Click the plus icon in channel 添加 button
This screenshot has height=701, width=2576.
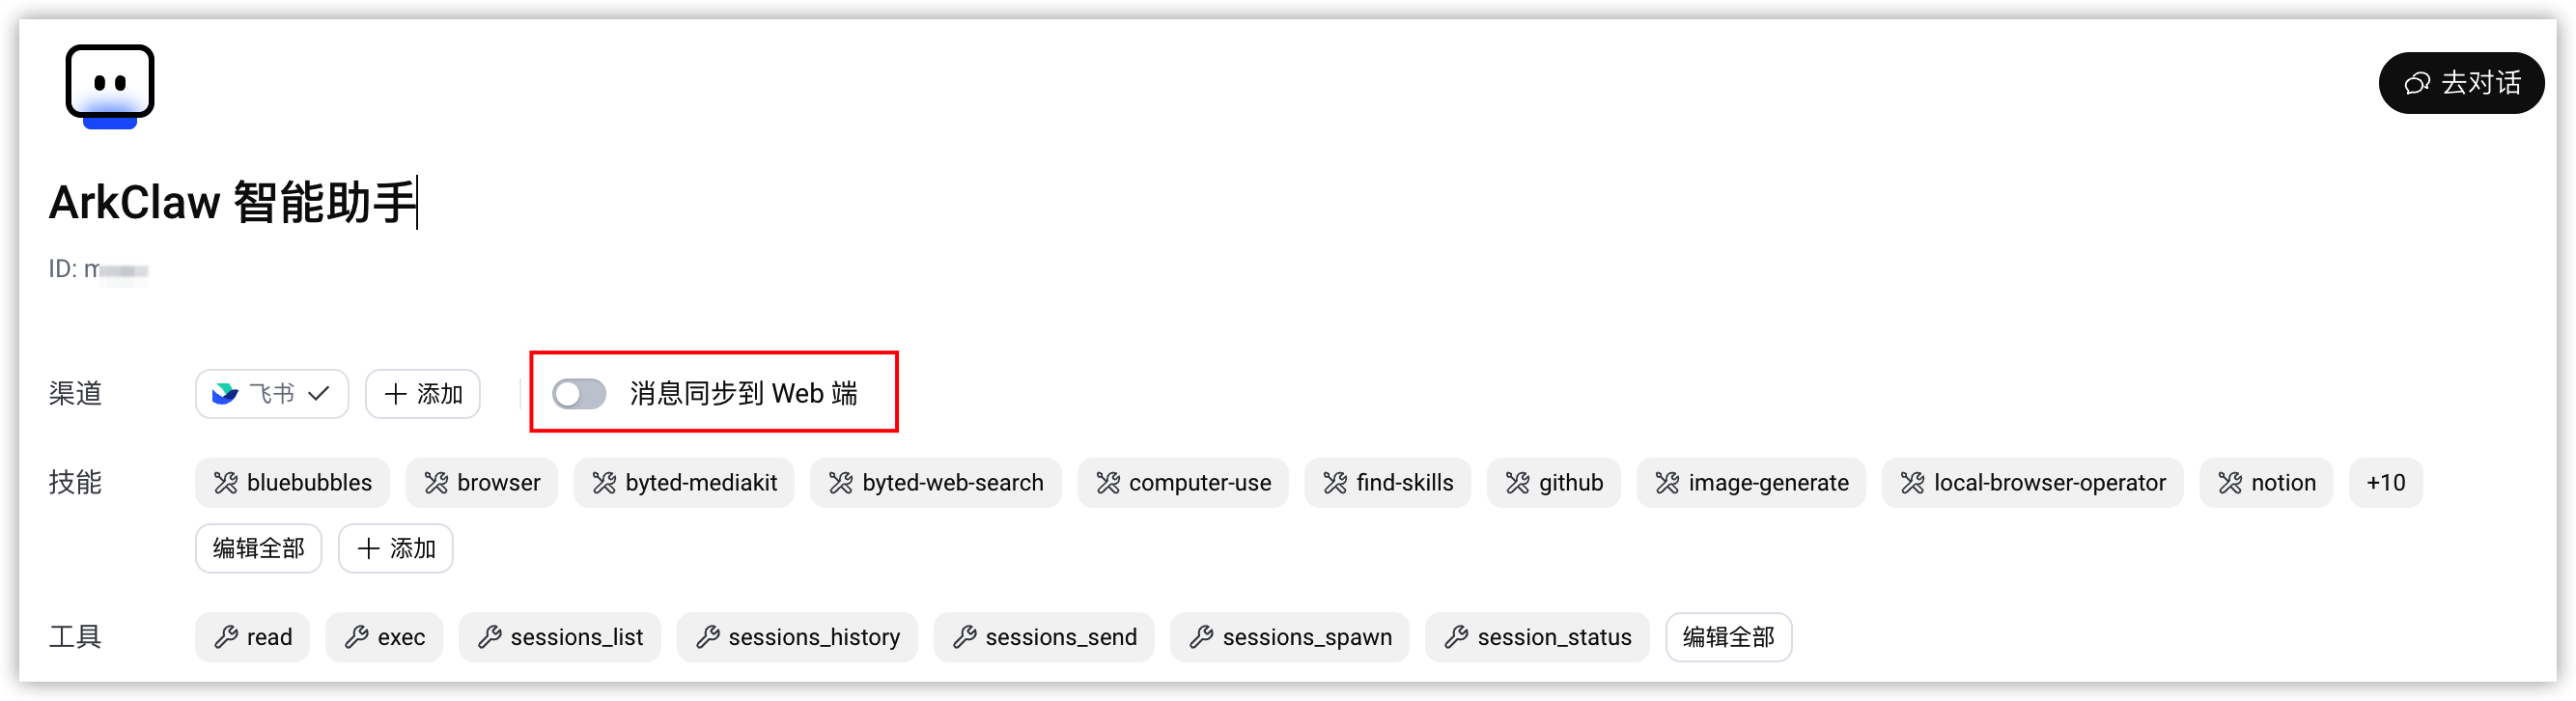[396, 394]
